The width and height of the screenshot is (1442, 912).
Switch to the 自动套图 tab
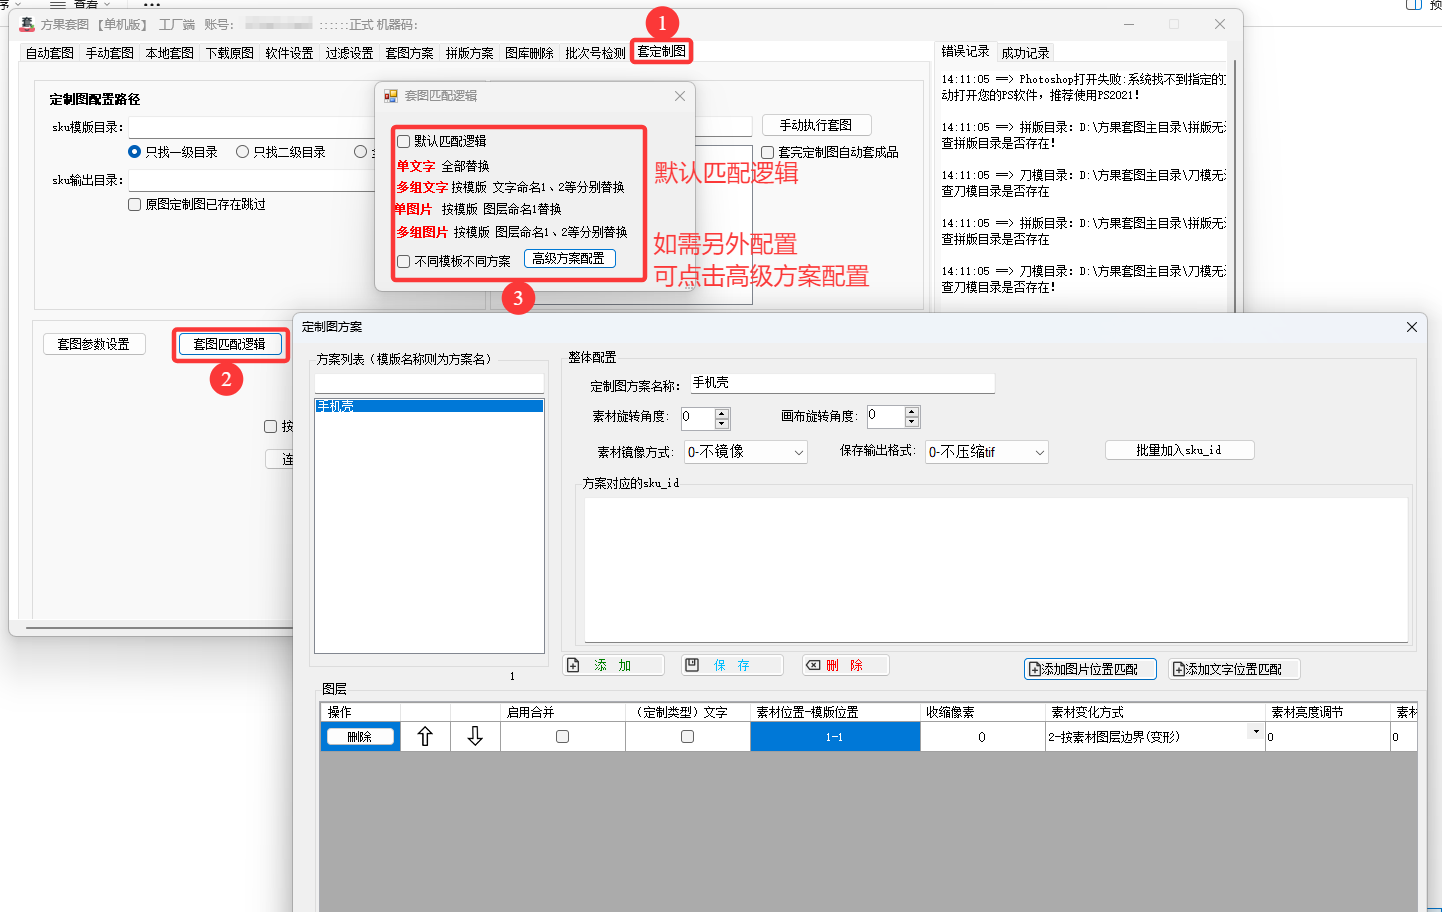click(49, 53)
